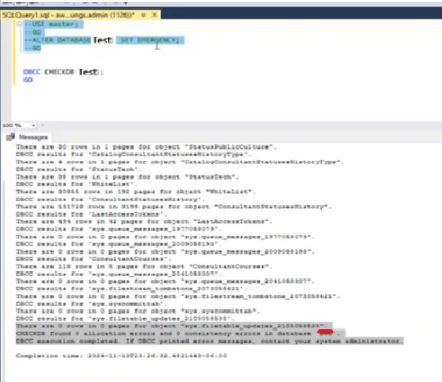Screen dimensions: 442x382
Task: Open the 100 % zoom dropdown
Action: 34,125
